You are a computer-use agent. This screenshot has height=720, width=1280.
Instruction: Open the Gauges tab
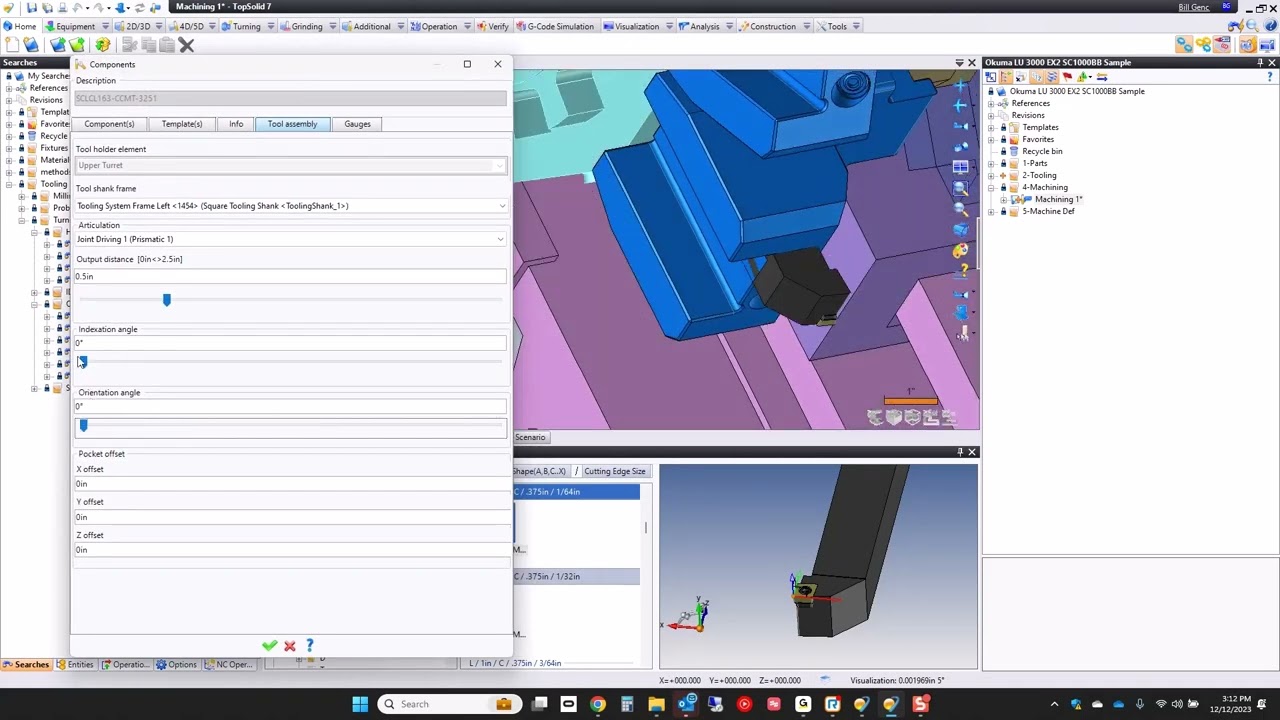tap(357, 124)
